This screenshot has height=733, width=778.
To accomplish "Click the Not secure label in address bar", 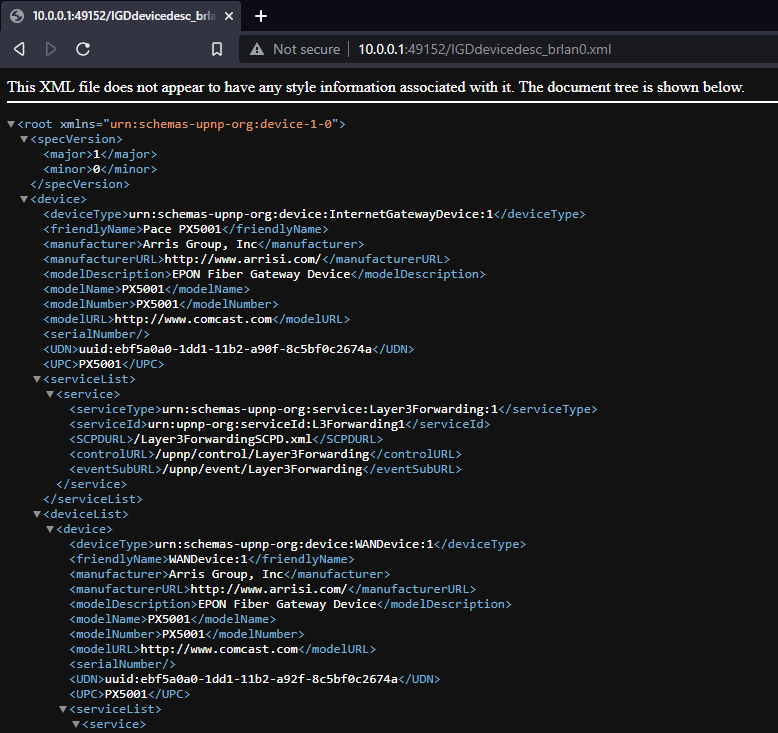I will click(x=306, y=49).
